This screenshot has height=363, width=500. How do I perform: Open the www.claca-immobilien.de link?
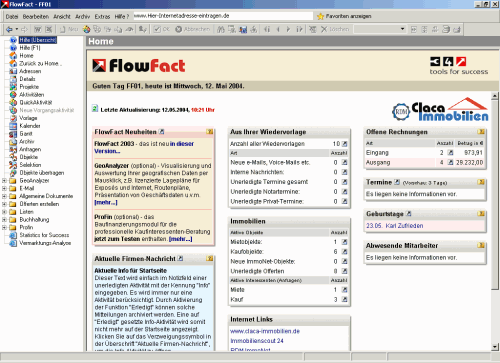pyautogui.click(x=265, y=331)
